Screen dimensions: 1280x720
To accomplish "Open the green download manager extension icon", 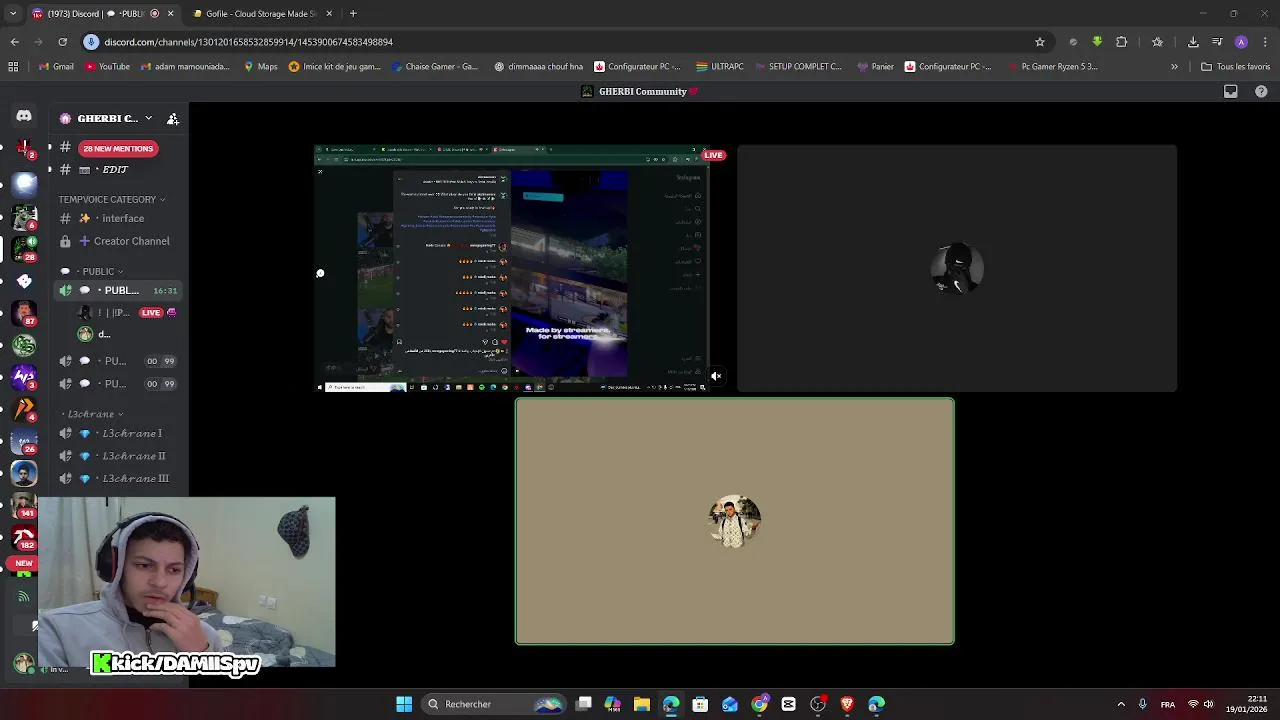I will click(1097, 42).
